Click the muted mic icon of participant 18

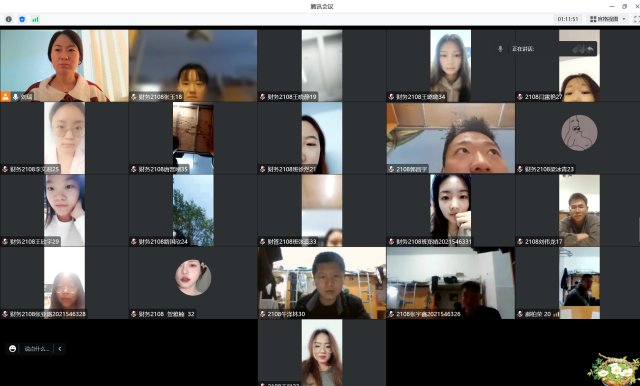133,97
